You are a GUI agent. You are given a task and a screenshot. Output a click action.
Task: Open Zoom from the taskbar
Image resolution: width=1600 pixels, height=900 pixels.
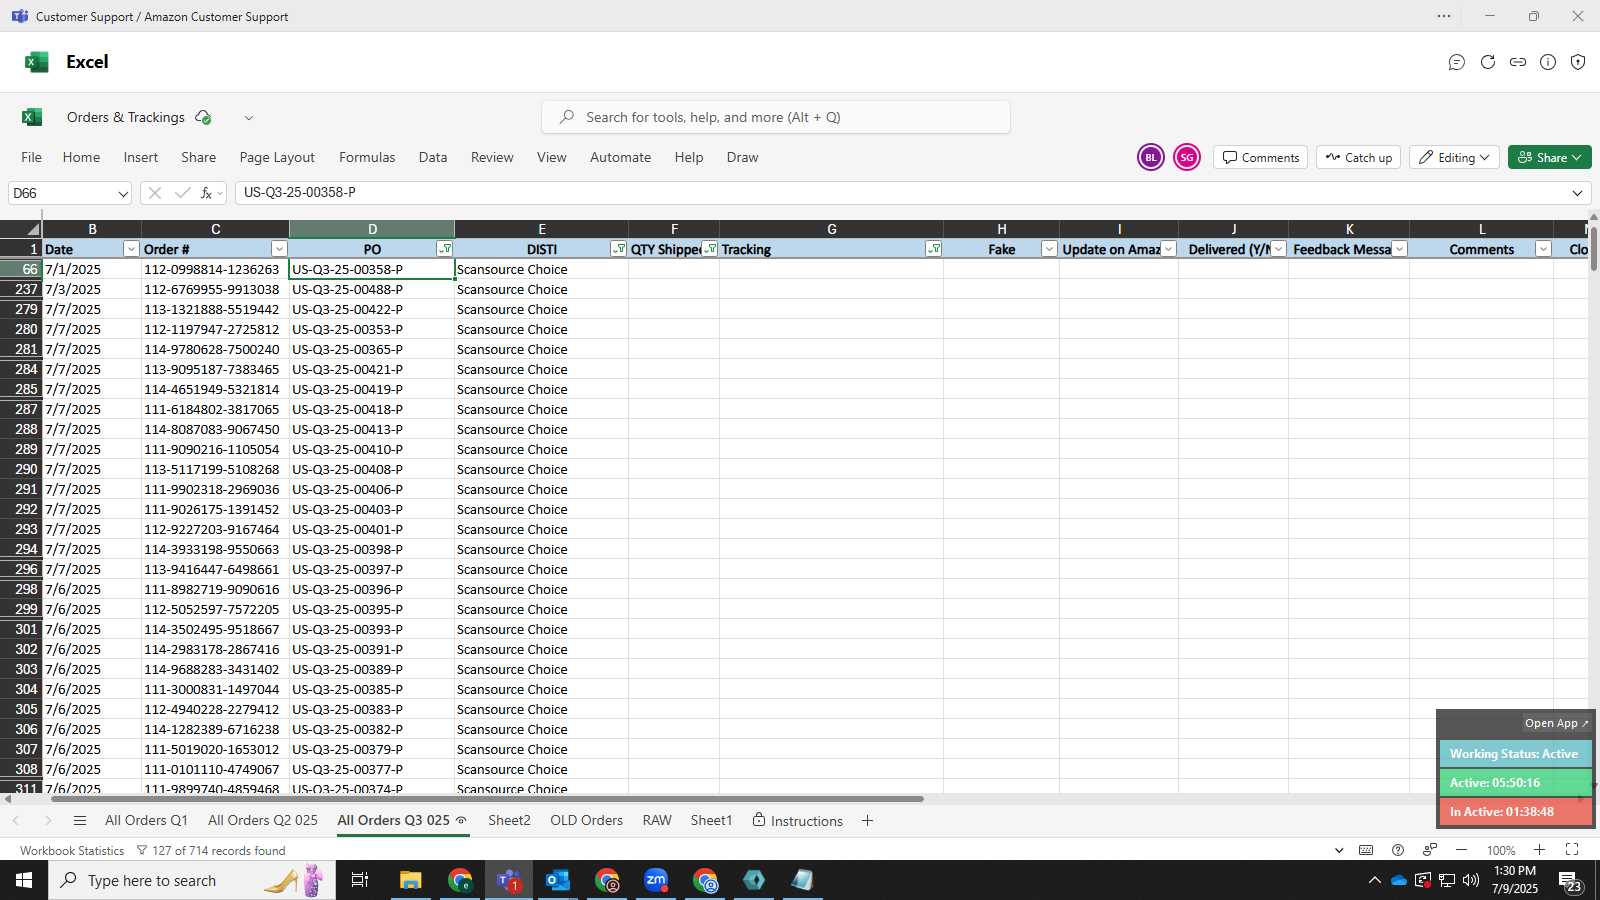pos(656,880)
